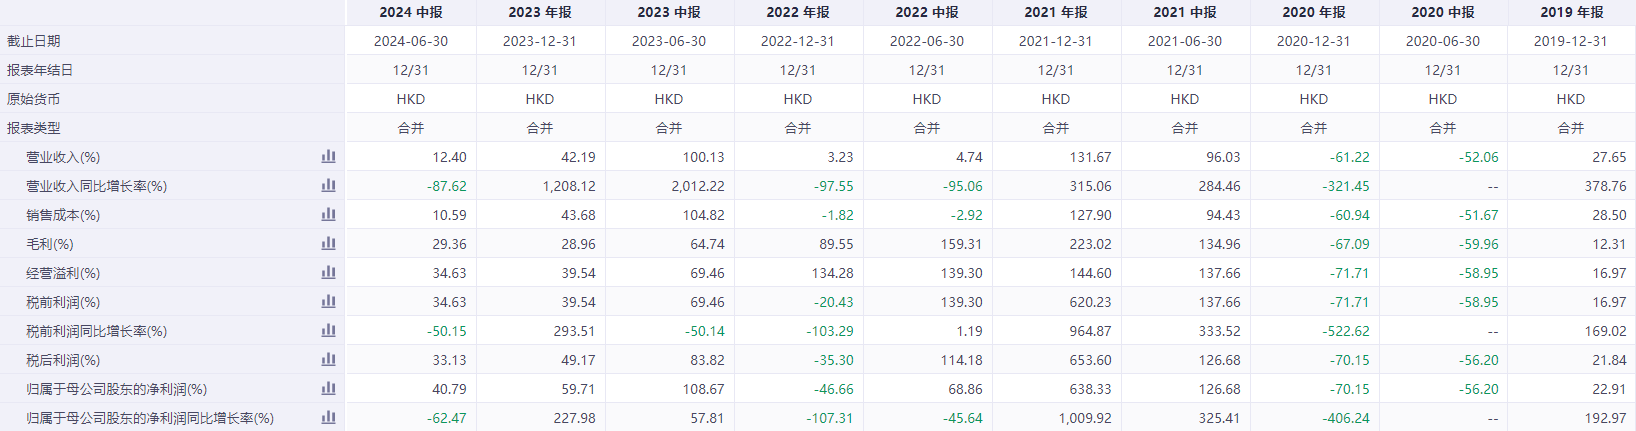Open chart icon for 归属于母公司股东的净利润(%) row
The width and height of the screenshot is (1636, 431).
coord(328,389)
